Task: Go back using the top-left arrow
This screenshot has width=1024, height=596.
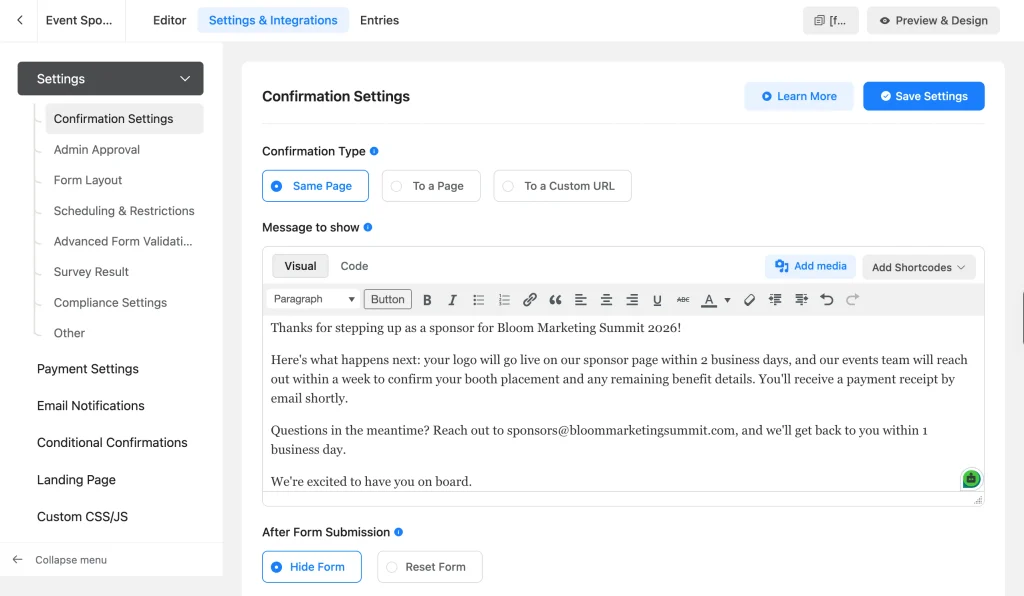Action: 20,20
